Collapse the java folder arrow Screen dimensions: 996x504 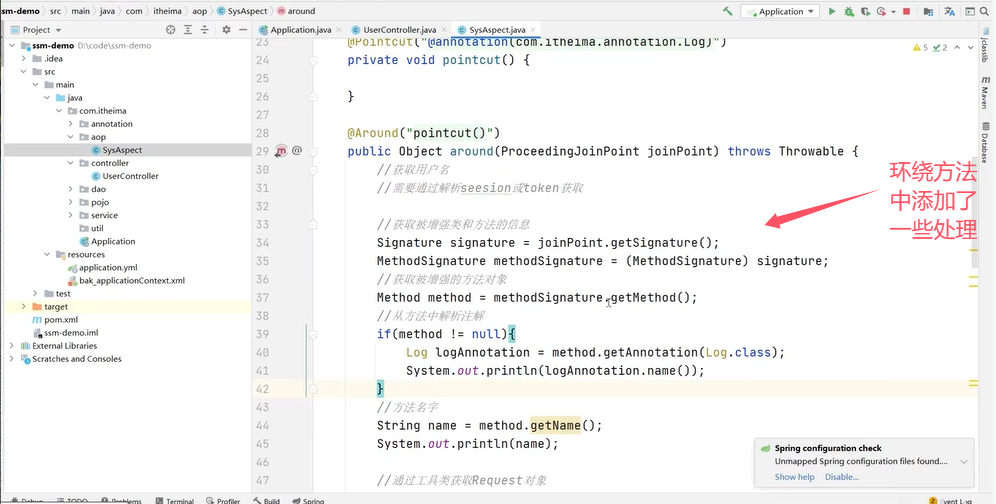(48, 98)
